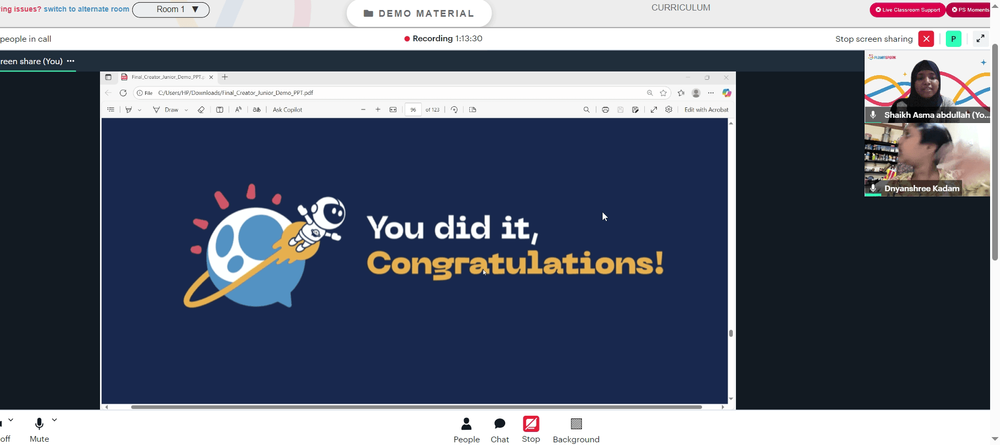Add page to favorites star

(663, 93)
